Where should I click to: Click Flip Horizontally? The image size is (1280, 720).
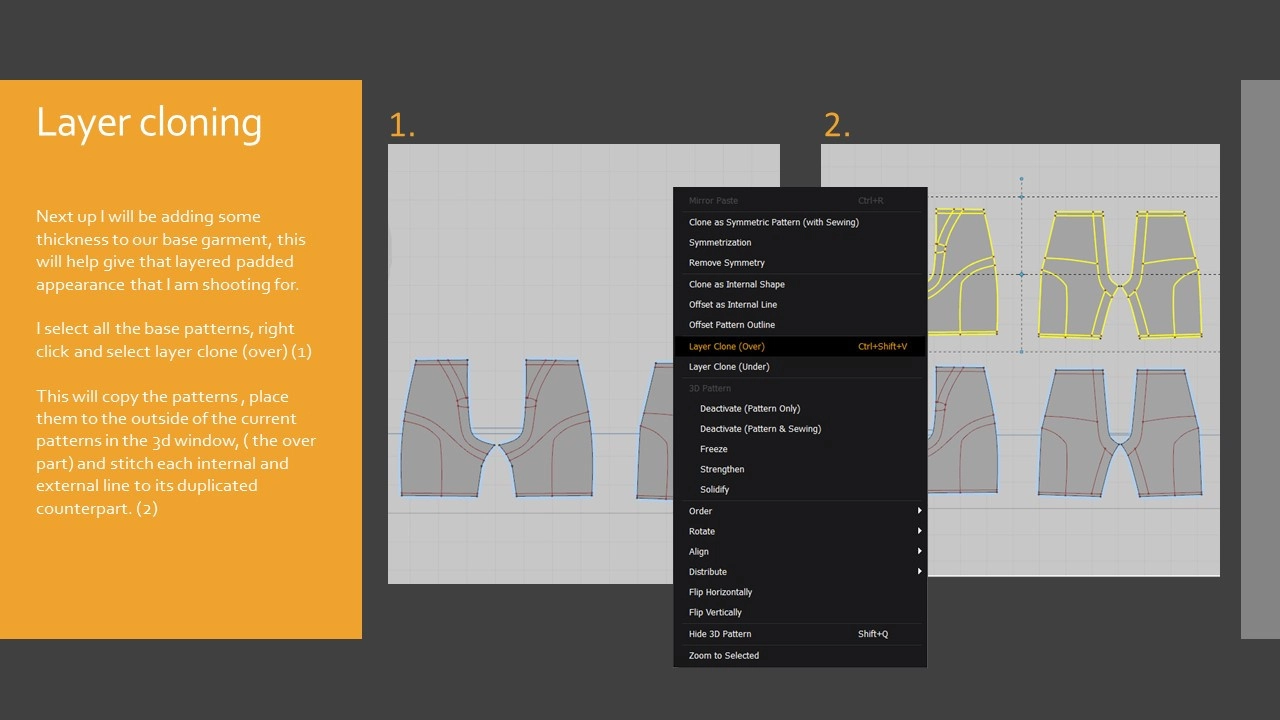720,592
